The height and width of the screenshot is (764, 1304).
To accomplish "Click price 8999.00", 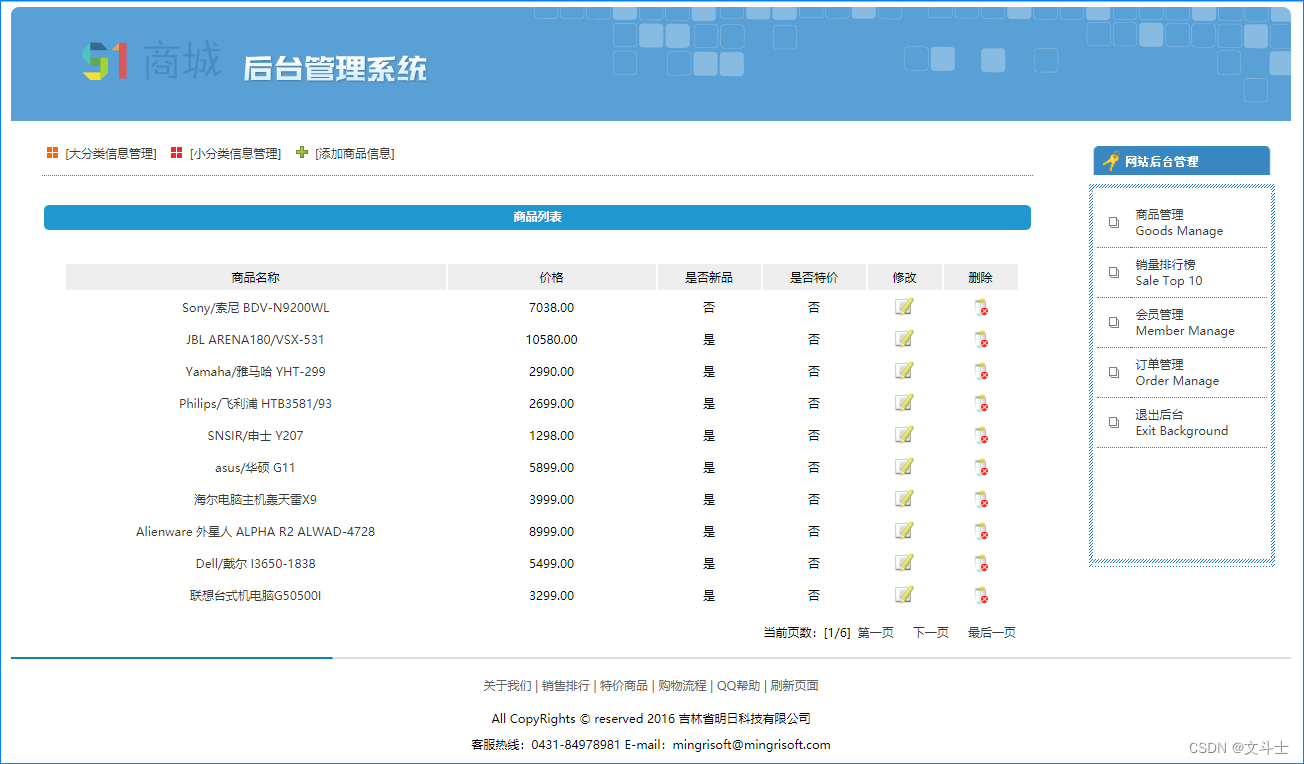I will coord(552,532).
